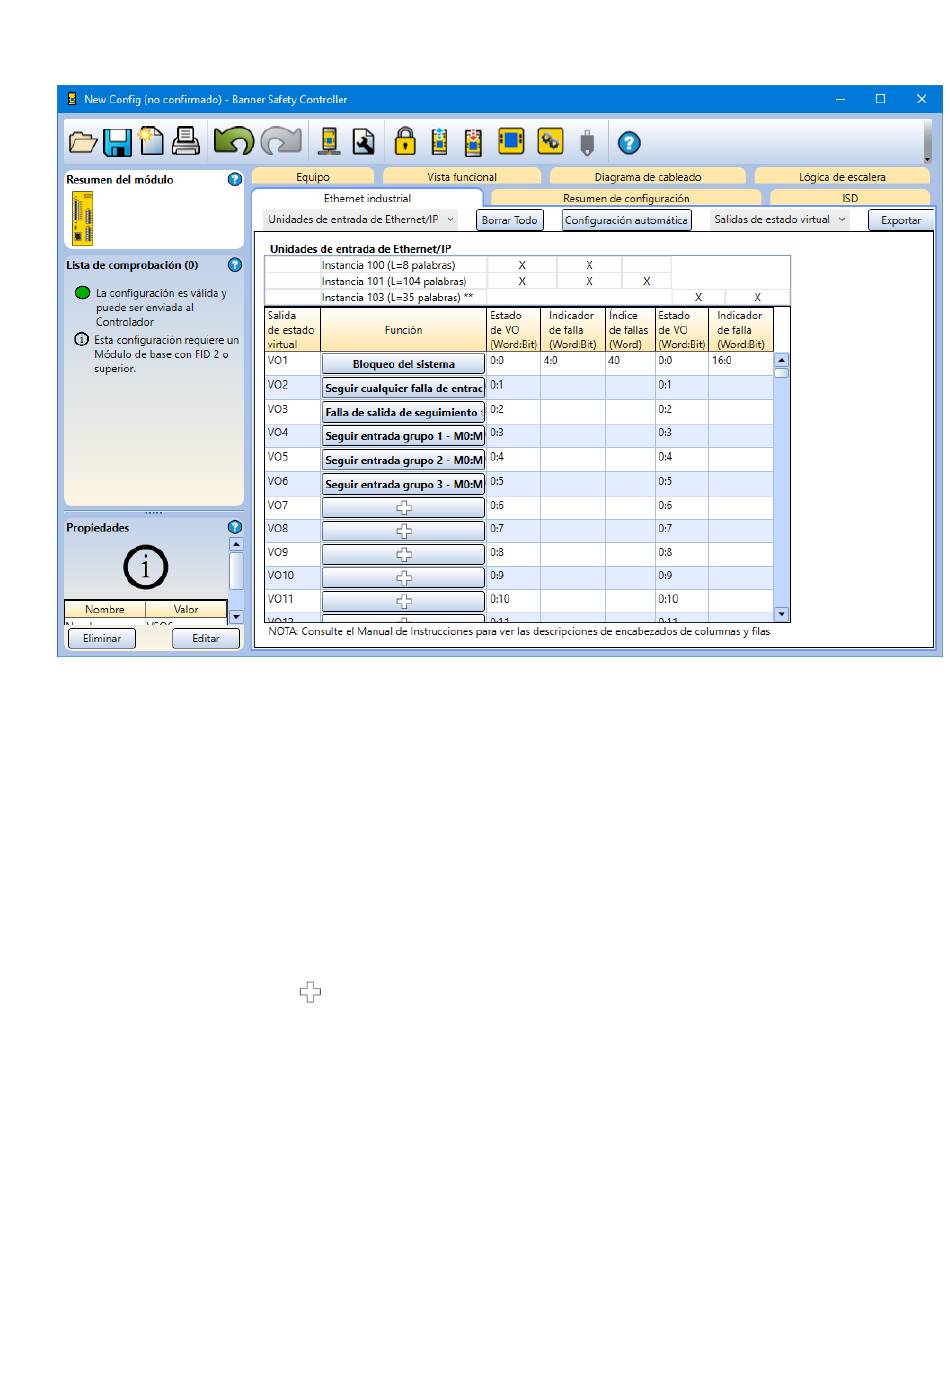This screenshot has width=950, height=1378.
Task: Start live mode with the blue screen icon
Action: [x=511, y=141]
